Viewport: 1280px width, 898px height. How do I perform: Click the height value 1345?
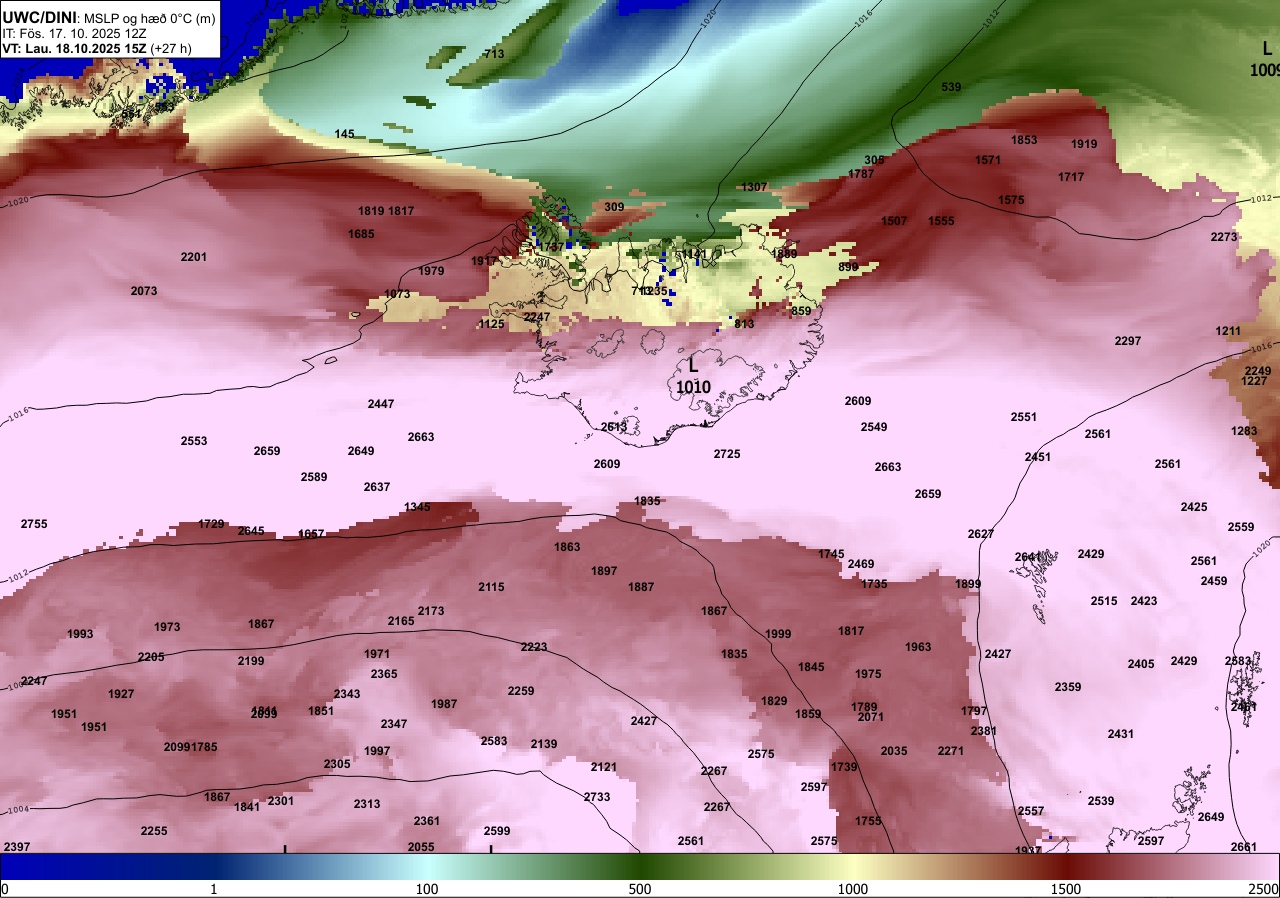coord(417,507)
